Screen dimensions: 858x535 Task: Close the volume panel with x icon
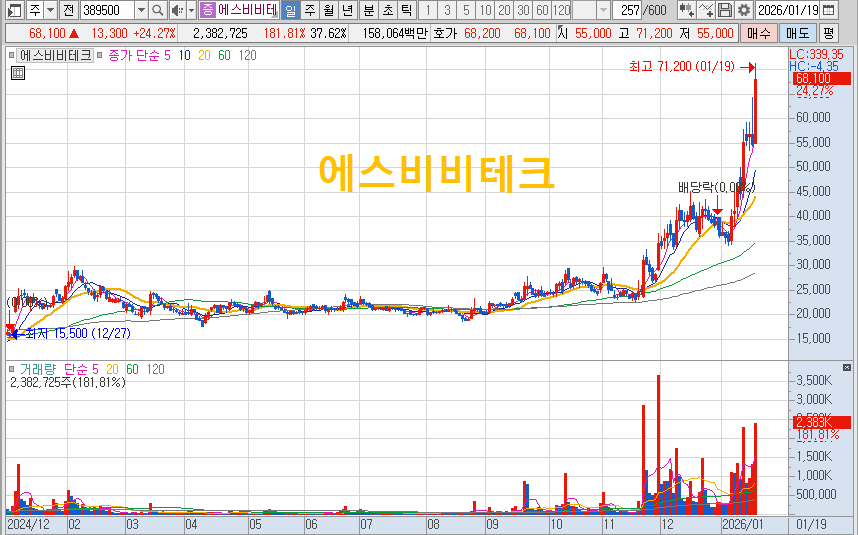(847, 368)
